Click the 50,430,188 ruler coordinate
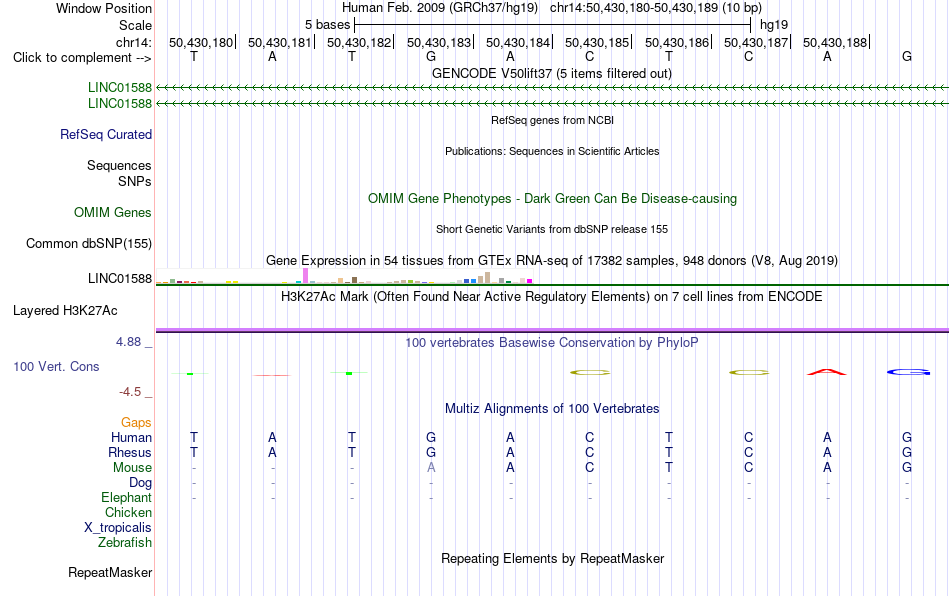Image resolution: width=950 pixels, height=596 pixels. tap(835, 42)
